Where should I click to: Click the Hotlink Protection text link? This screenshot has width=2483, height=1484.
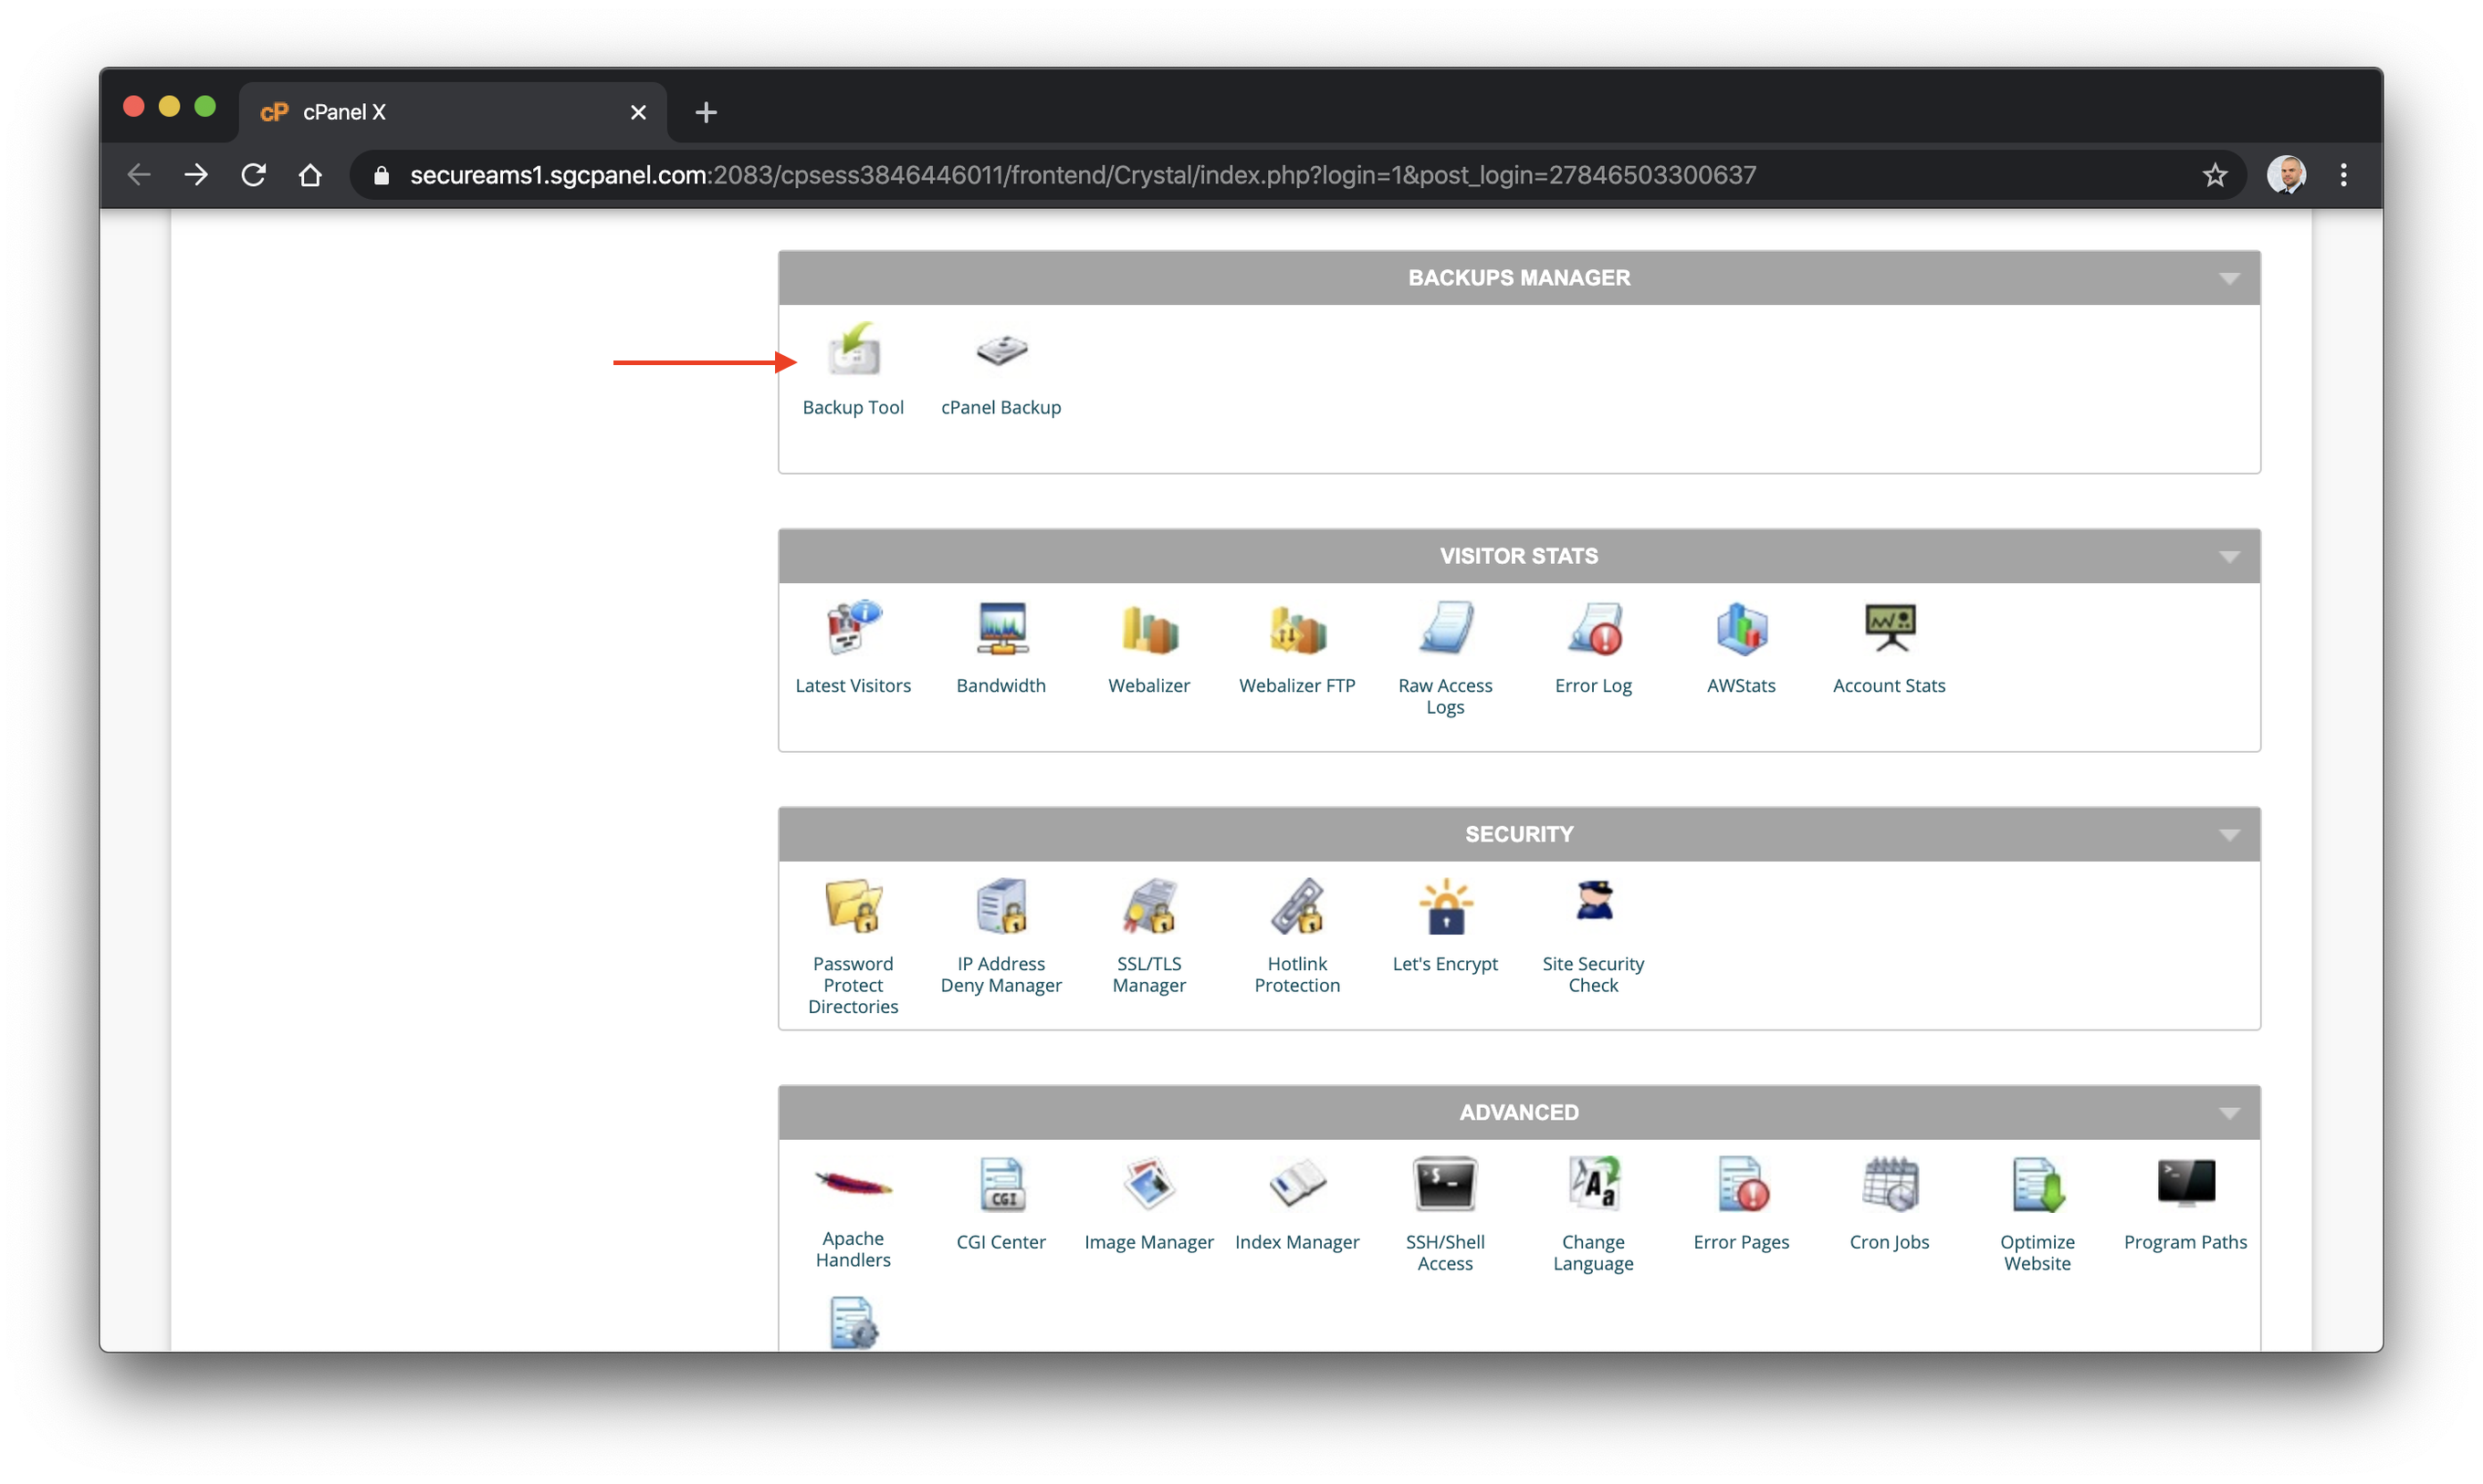point(1297,974)
